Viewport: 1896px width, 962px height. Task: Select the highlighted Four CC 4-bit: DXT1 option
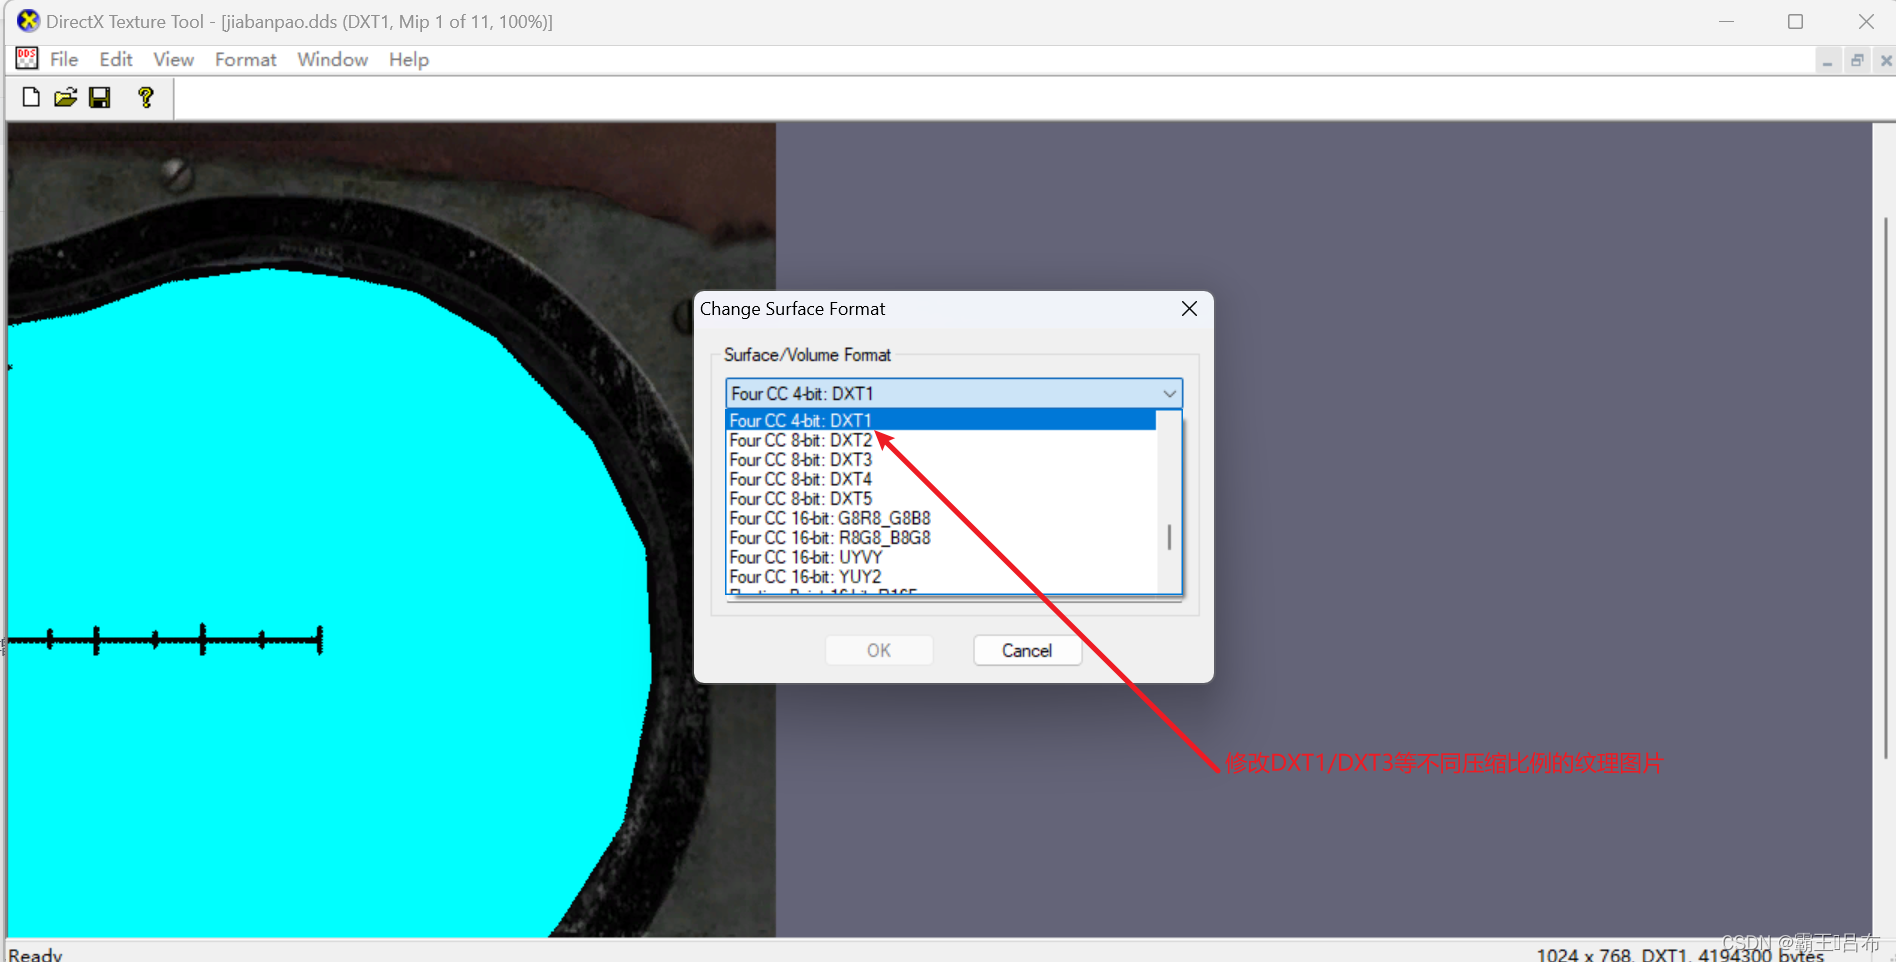tap(800, 420)
